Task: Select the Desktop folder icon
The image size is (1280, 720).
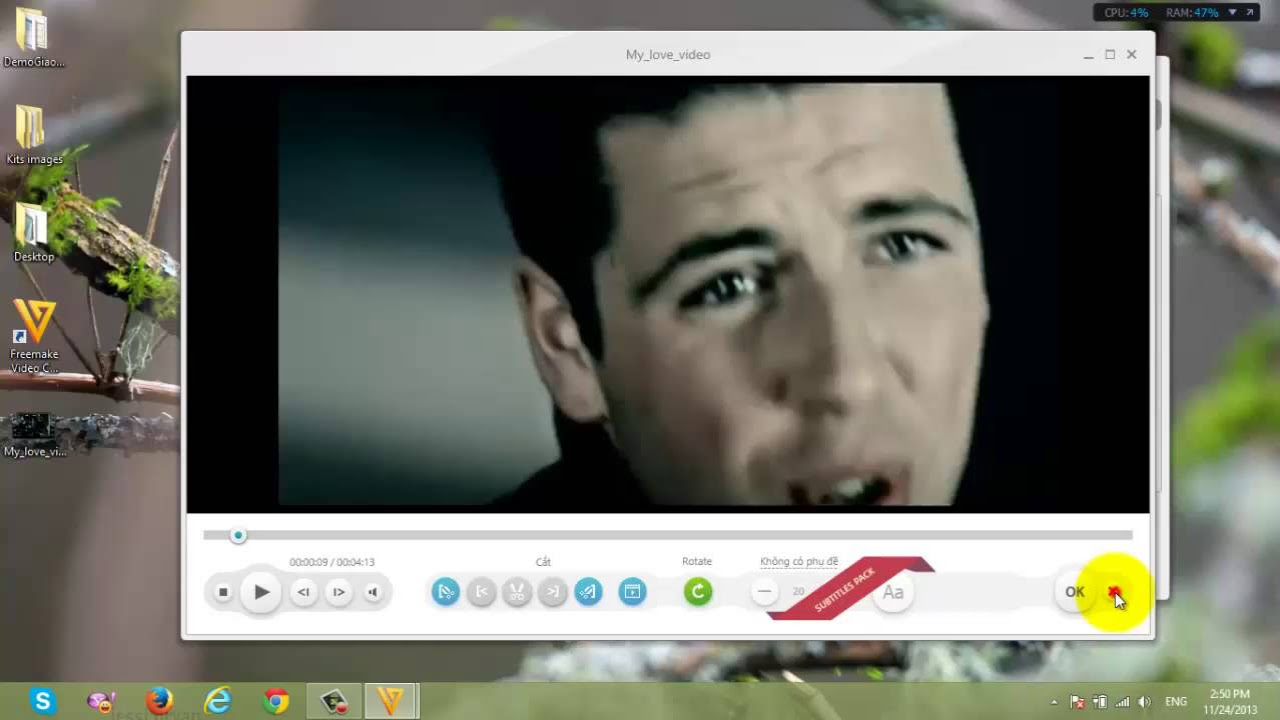Action: click(x=33, y=233)
